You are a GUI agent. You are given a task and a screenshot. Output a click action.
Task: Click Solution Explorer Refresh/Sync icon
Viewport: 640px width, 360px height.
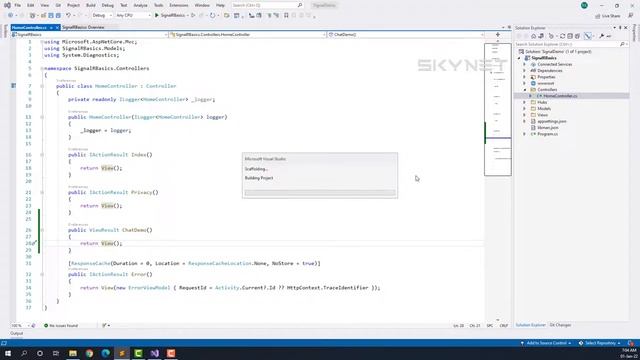tap(562, 36)
